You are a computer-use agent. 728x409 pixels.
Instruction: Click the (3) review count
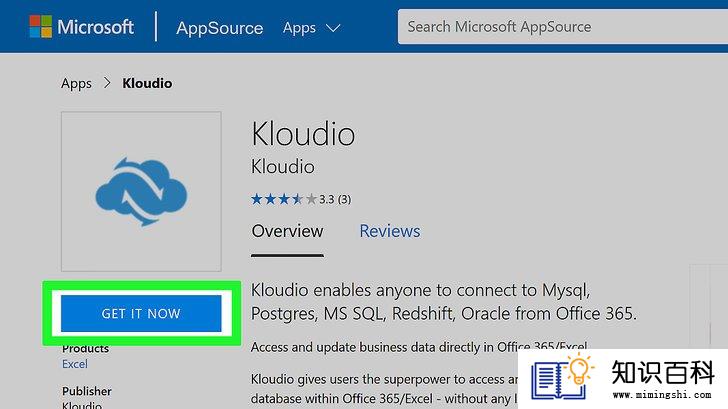click(344, 200)
